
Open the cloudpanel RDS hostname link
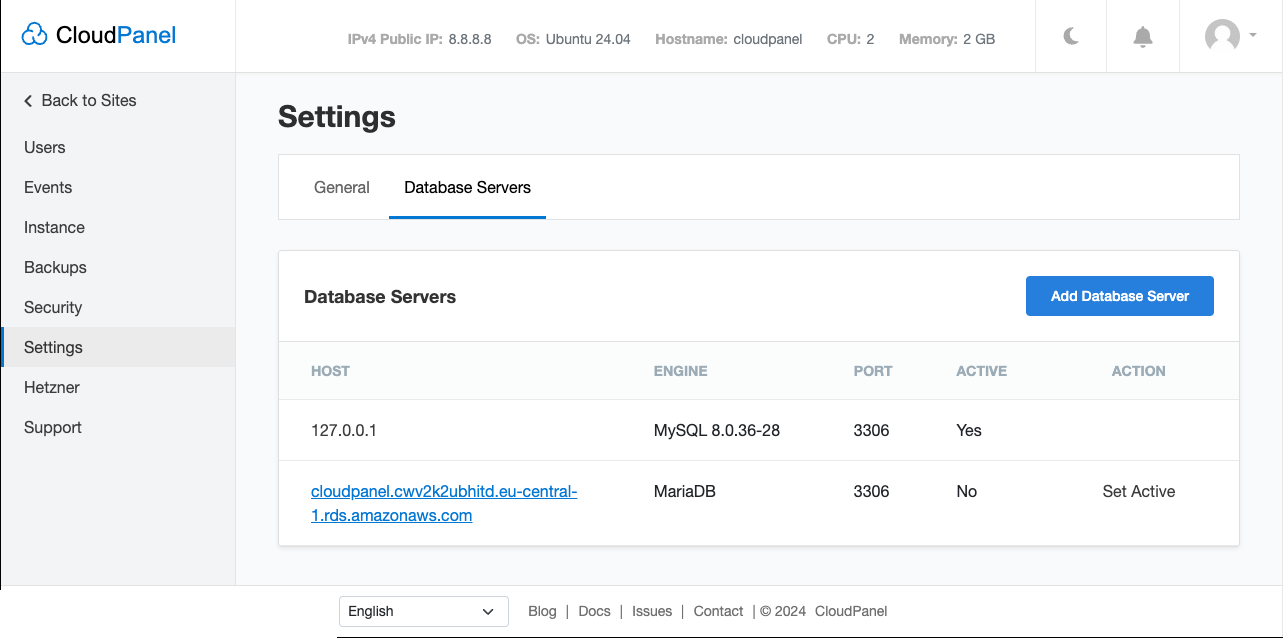tap(444, 491)
